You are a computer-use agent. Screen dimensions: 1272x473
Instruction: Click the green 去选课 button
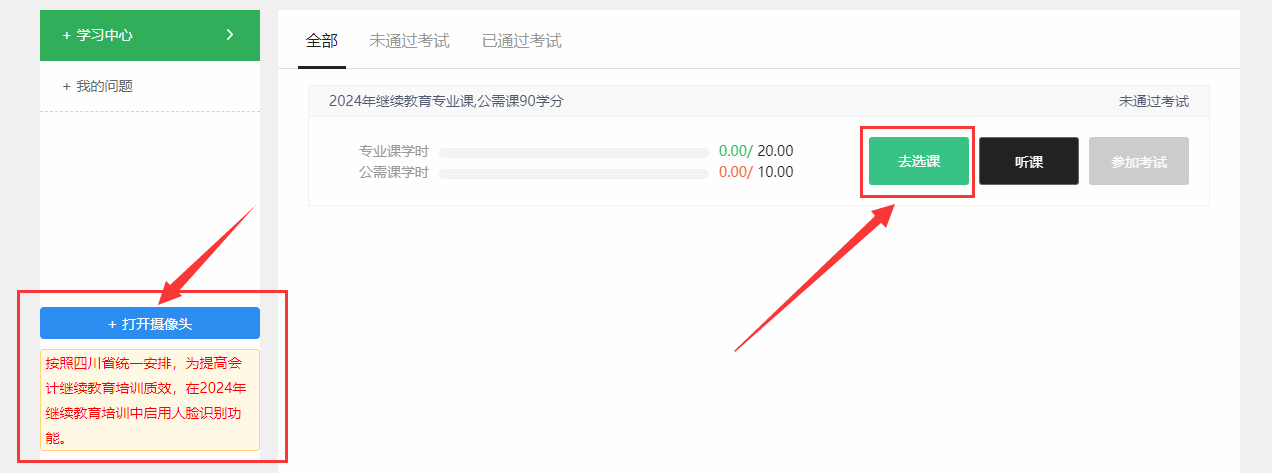[919, 161]
